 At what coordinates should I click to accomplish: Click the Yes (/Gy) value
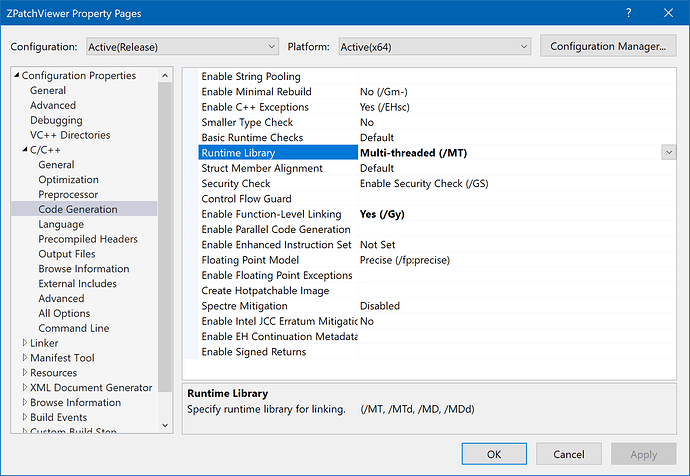click(x=382, y=214)
